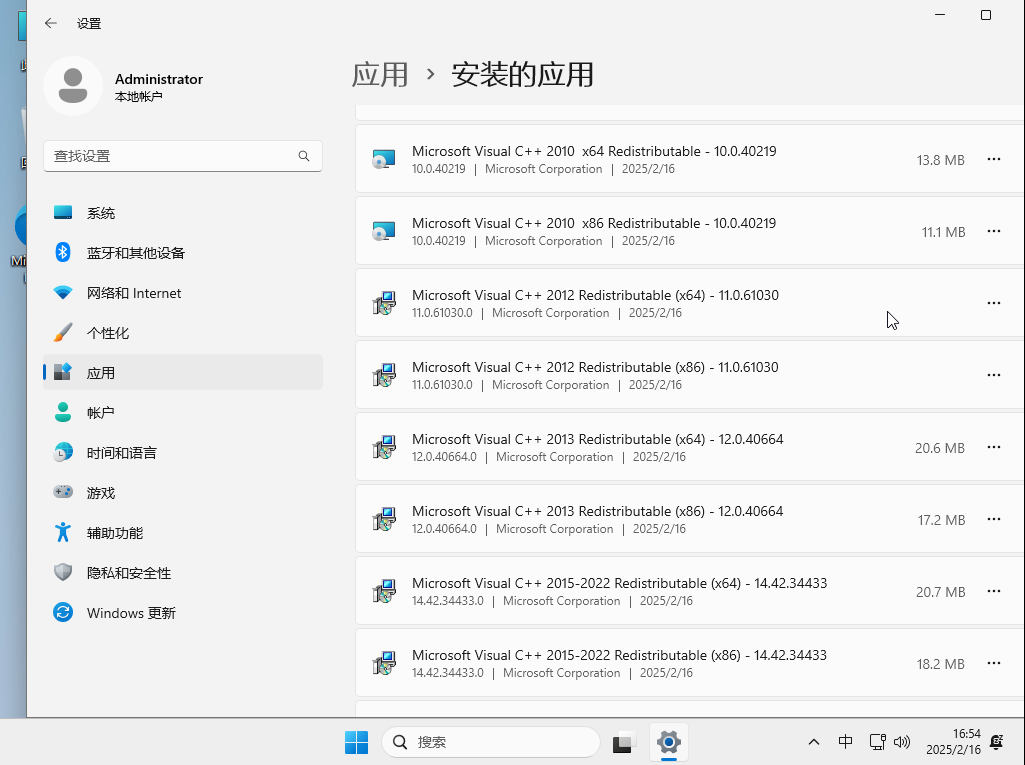This screenshot has width=1025, height=765.
Task: Show hidden tray icons chevron
Action: pyautogui.click(x=814, y=741)
